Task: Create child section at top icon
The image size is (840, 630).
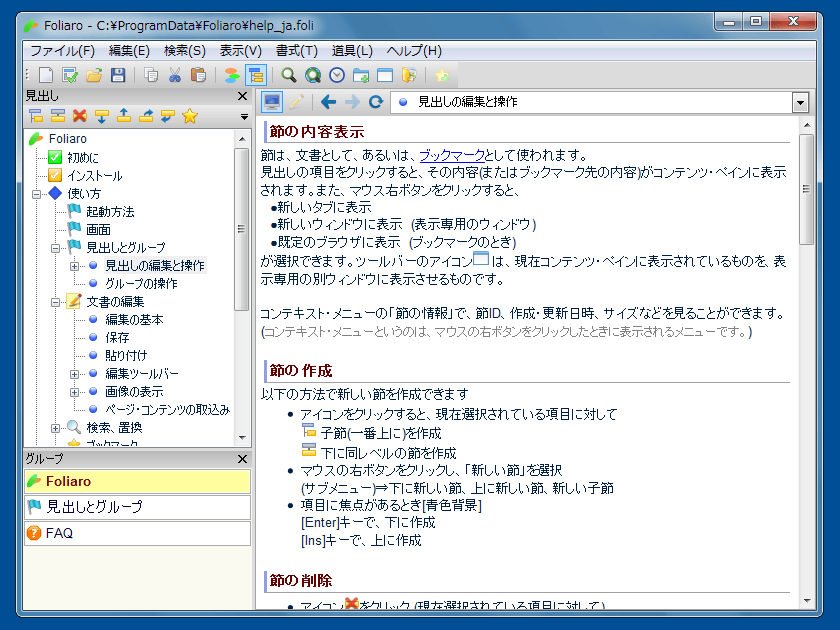Action: pyautogui.click(x=36, y=116)
